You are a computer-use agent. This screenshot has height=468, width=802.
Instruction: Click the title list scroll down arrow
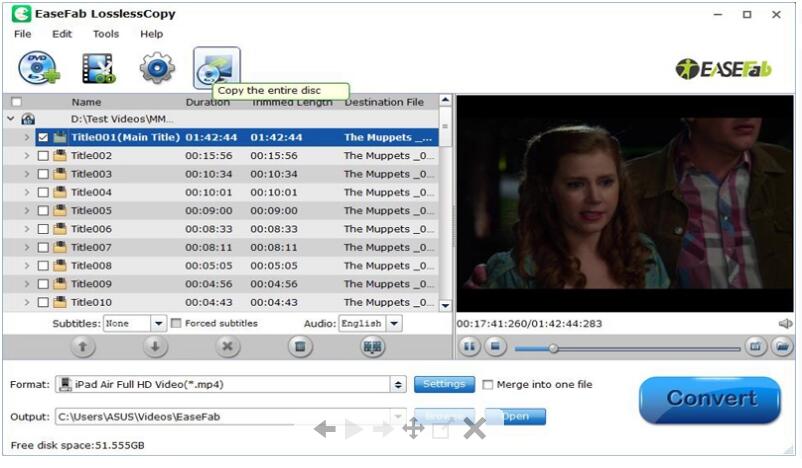[x=445, y=305]
